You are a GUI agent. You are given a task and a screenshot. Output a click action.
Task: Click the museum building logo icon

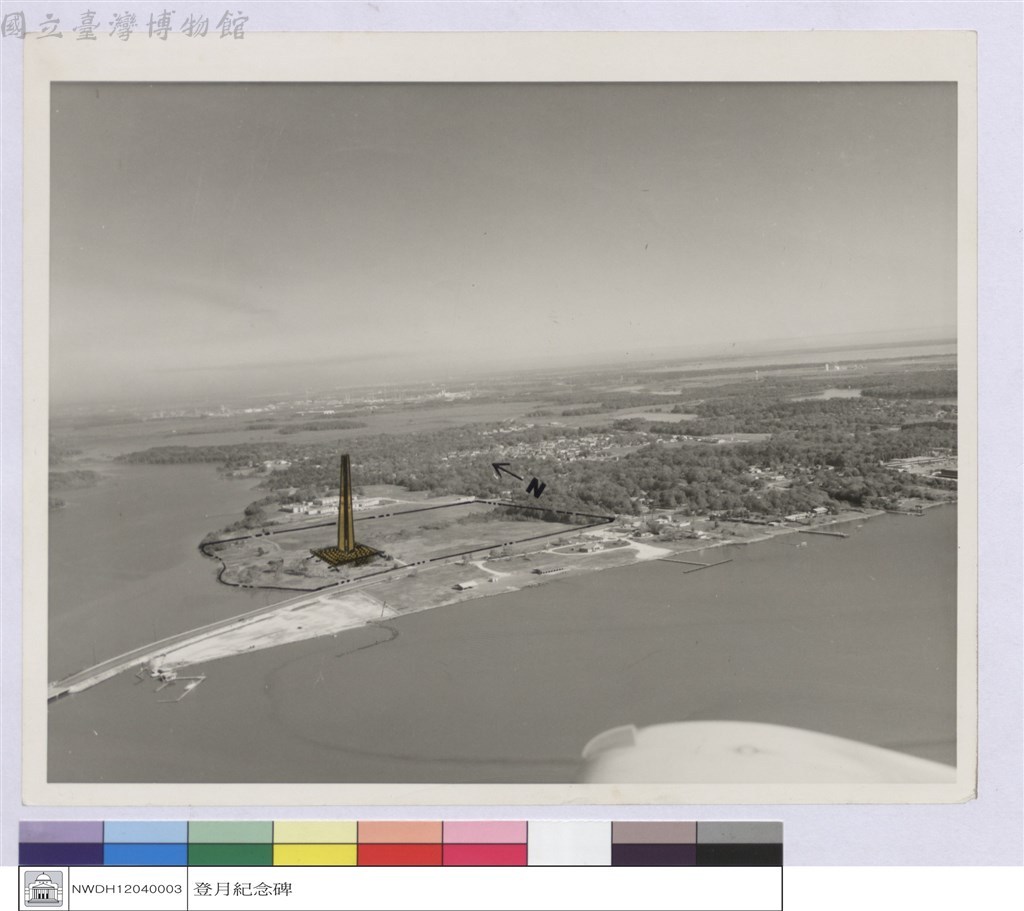(44, 888)
